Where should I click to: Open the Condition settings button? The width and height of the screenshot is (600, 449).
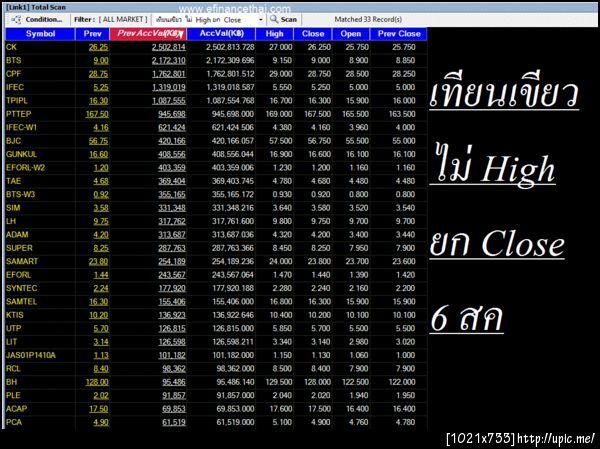coord(38,20)
